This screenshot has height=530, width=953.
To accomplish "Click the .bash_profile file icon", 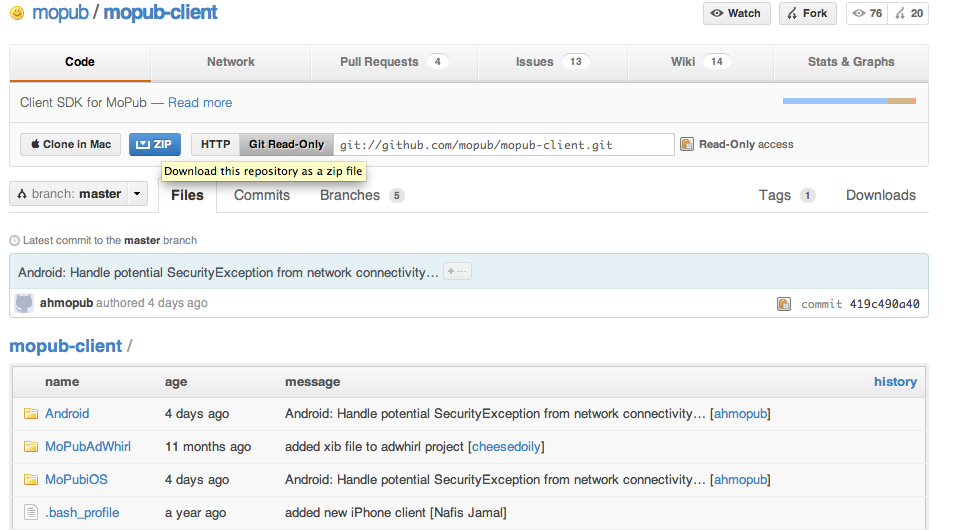I will [x=31, y=512].
